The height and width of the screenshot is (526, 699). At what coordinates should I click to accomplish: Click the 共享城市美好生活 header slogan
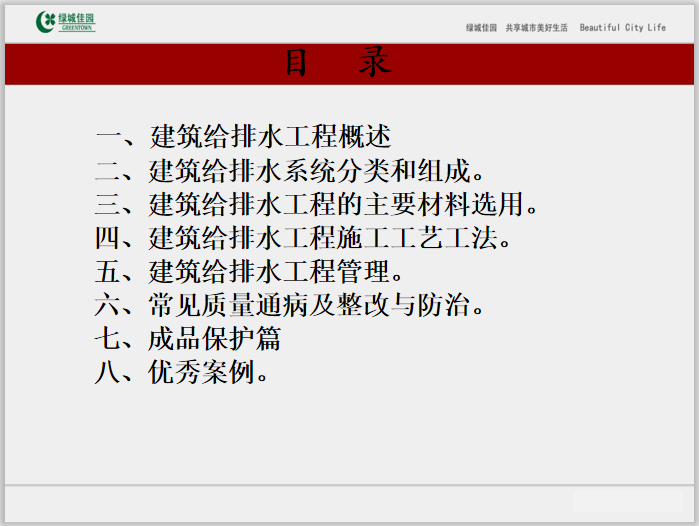536,28
